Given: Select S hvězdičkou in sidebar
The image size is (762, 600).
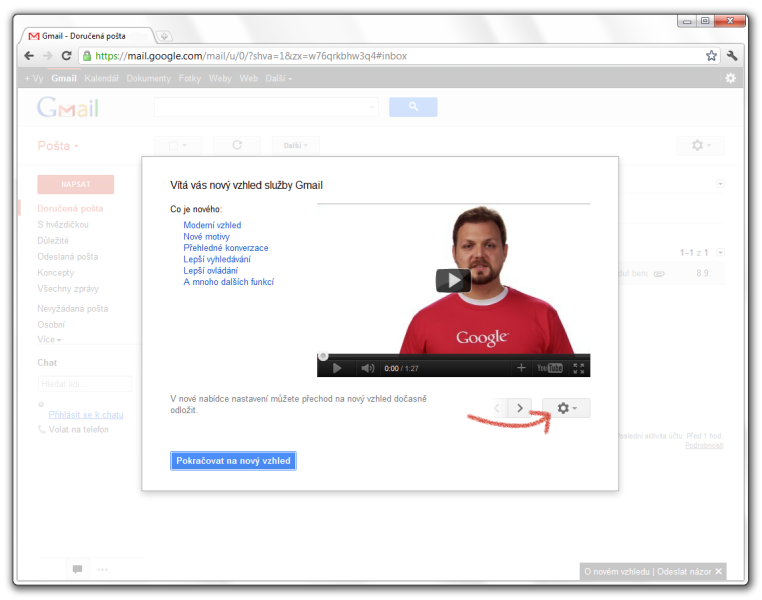Looking at the screenshot, I should (63, 224).
